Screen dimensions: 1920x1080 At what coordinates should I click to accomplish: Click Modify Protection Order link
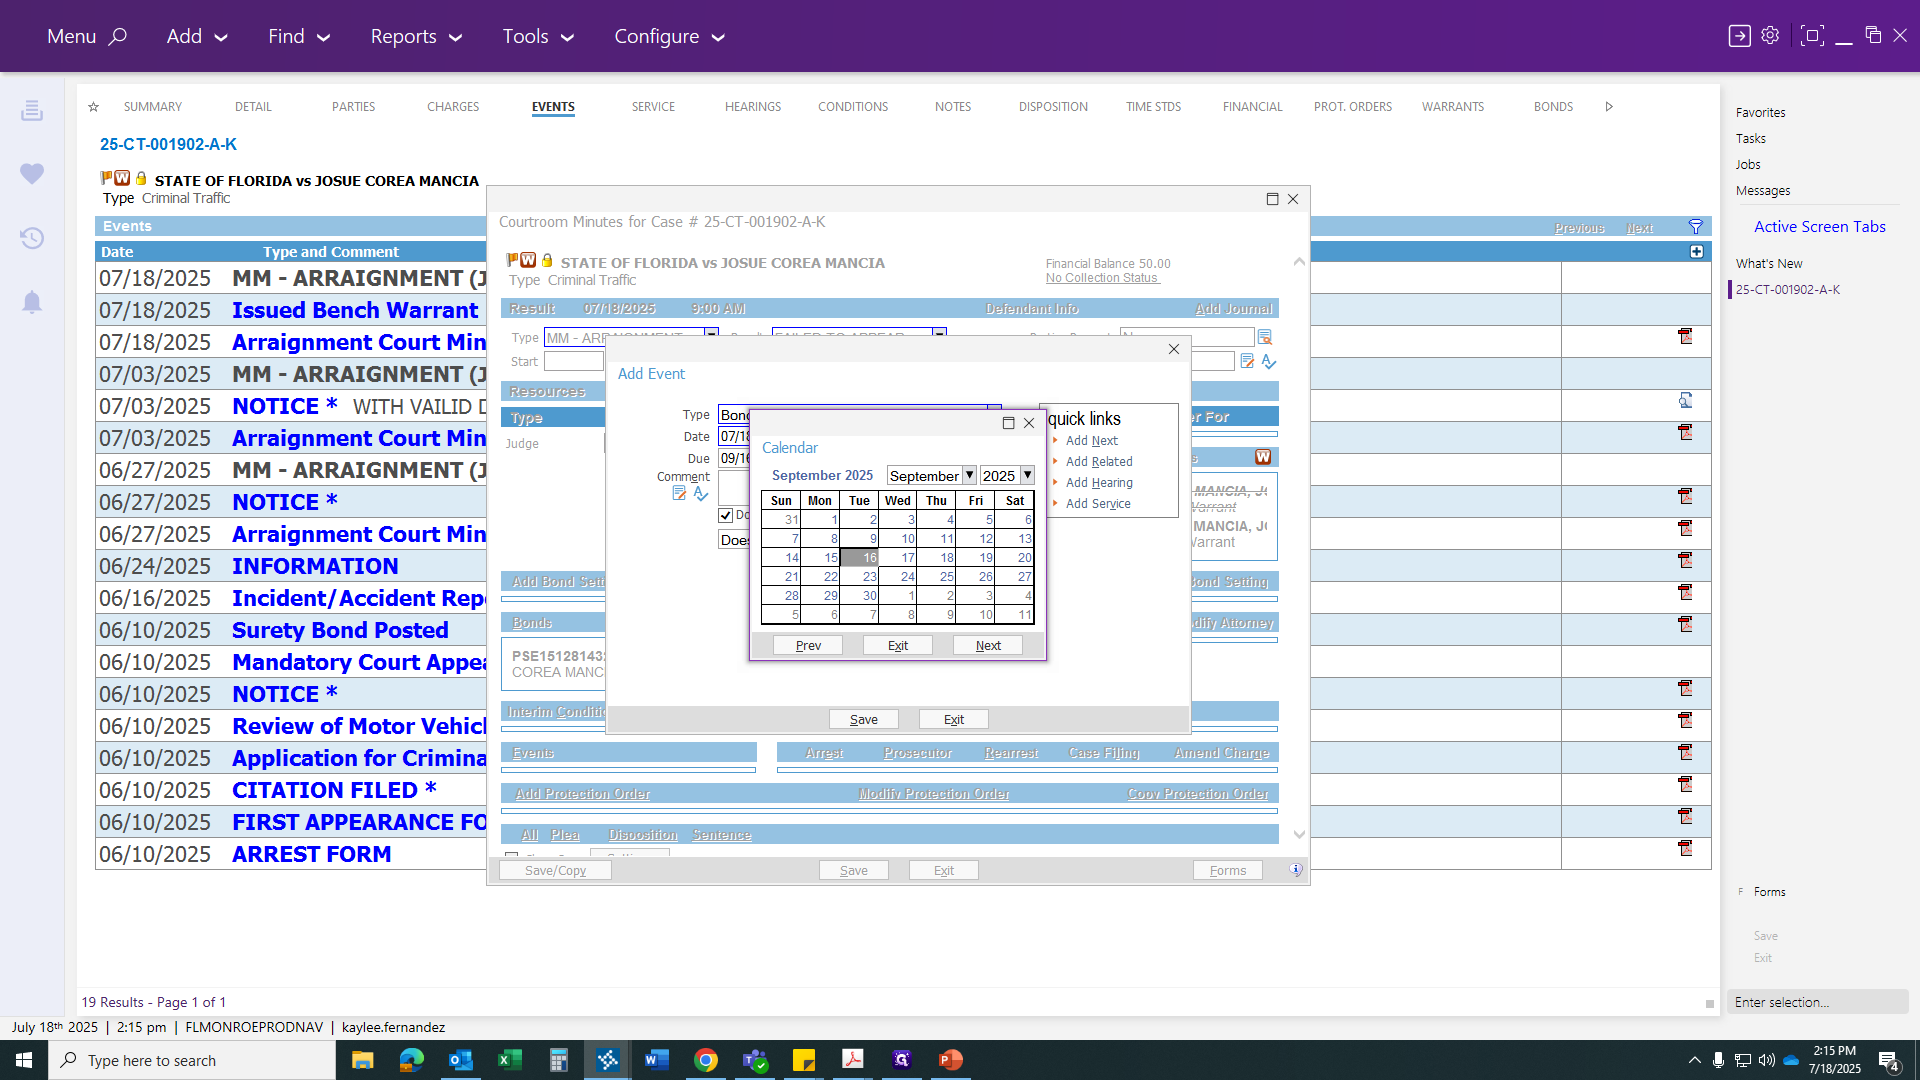pyautogui.click(x=934, y=794)
